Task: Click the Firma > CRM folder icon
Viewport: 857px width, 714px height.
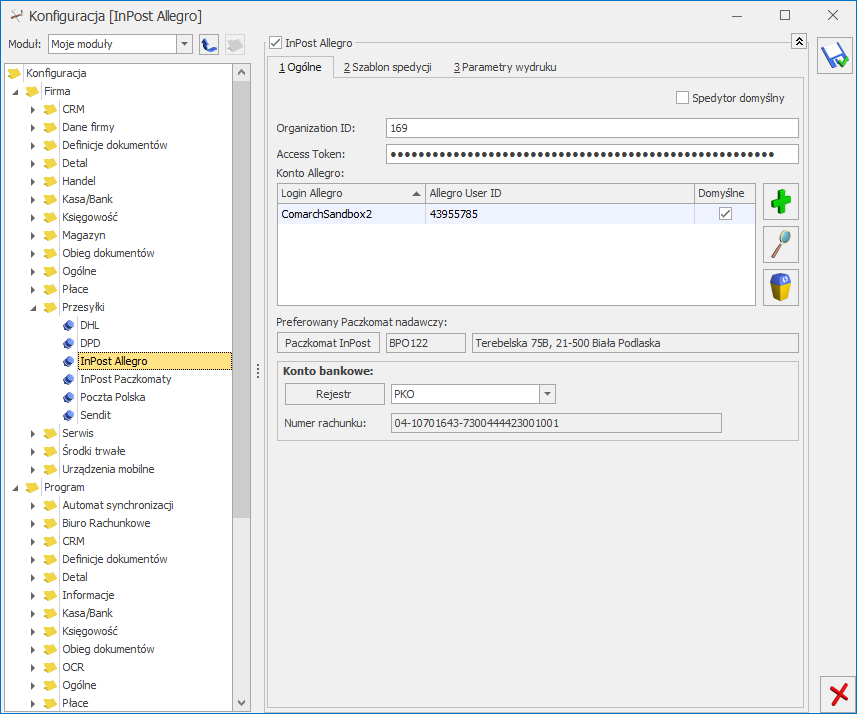Action: 50,109
